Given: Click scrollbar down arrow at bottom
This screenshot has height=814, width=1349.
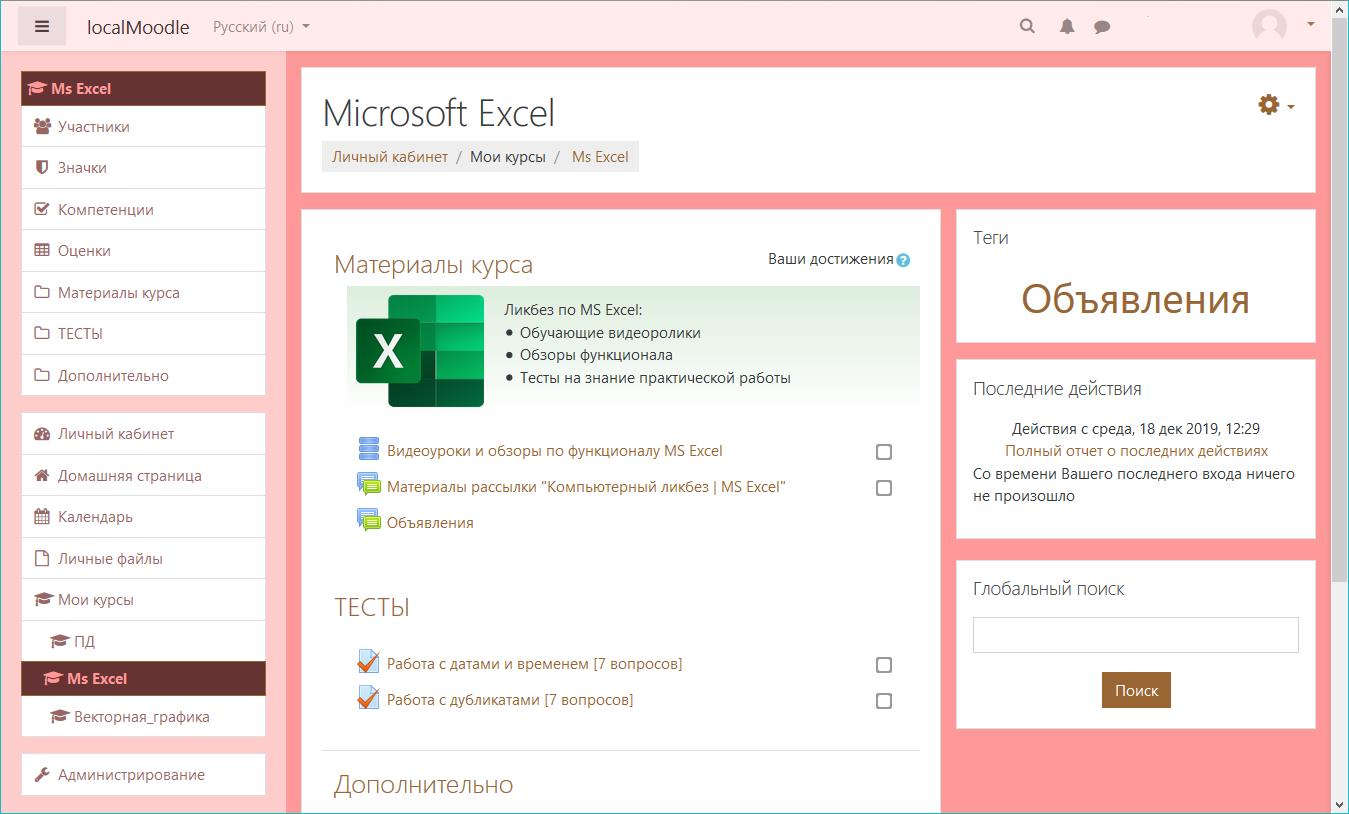Looking at the screenshot, I should pos(1339,803).
